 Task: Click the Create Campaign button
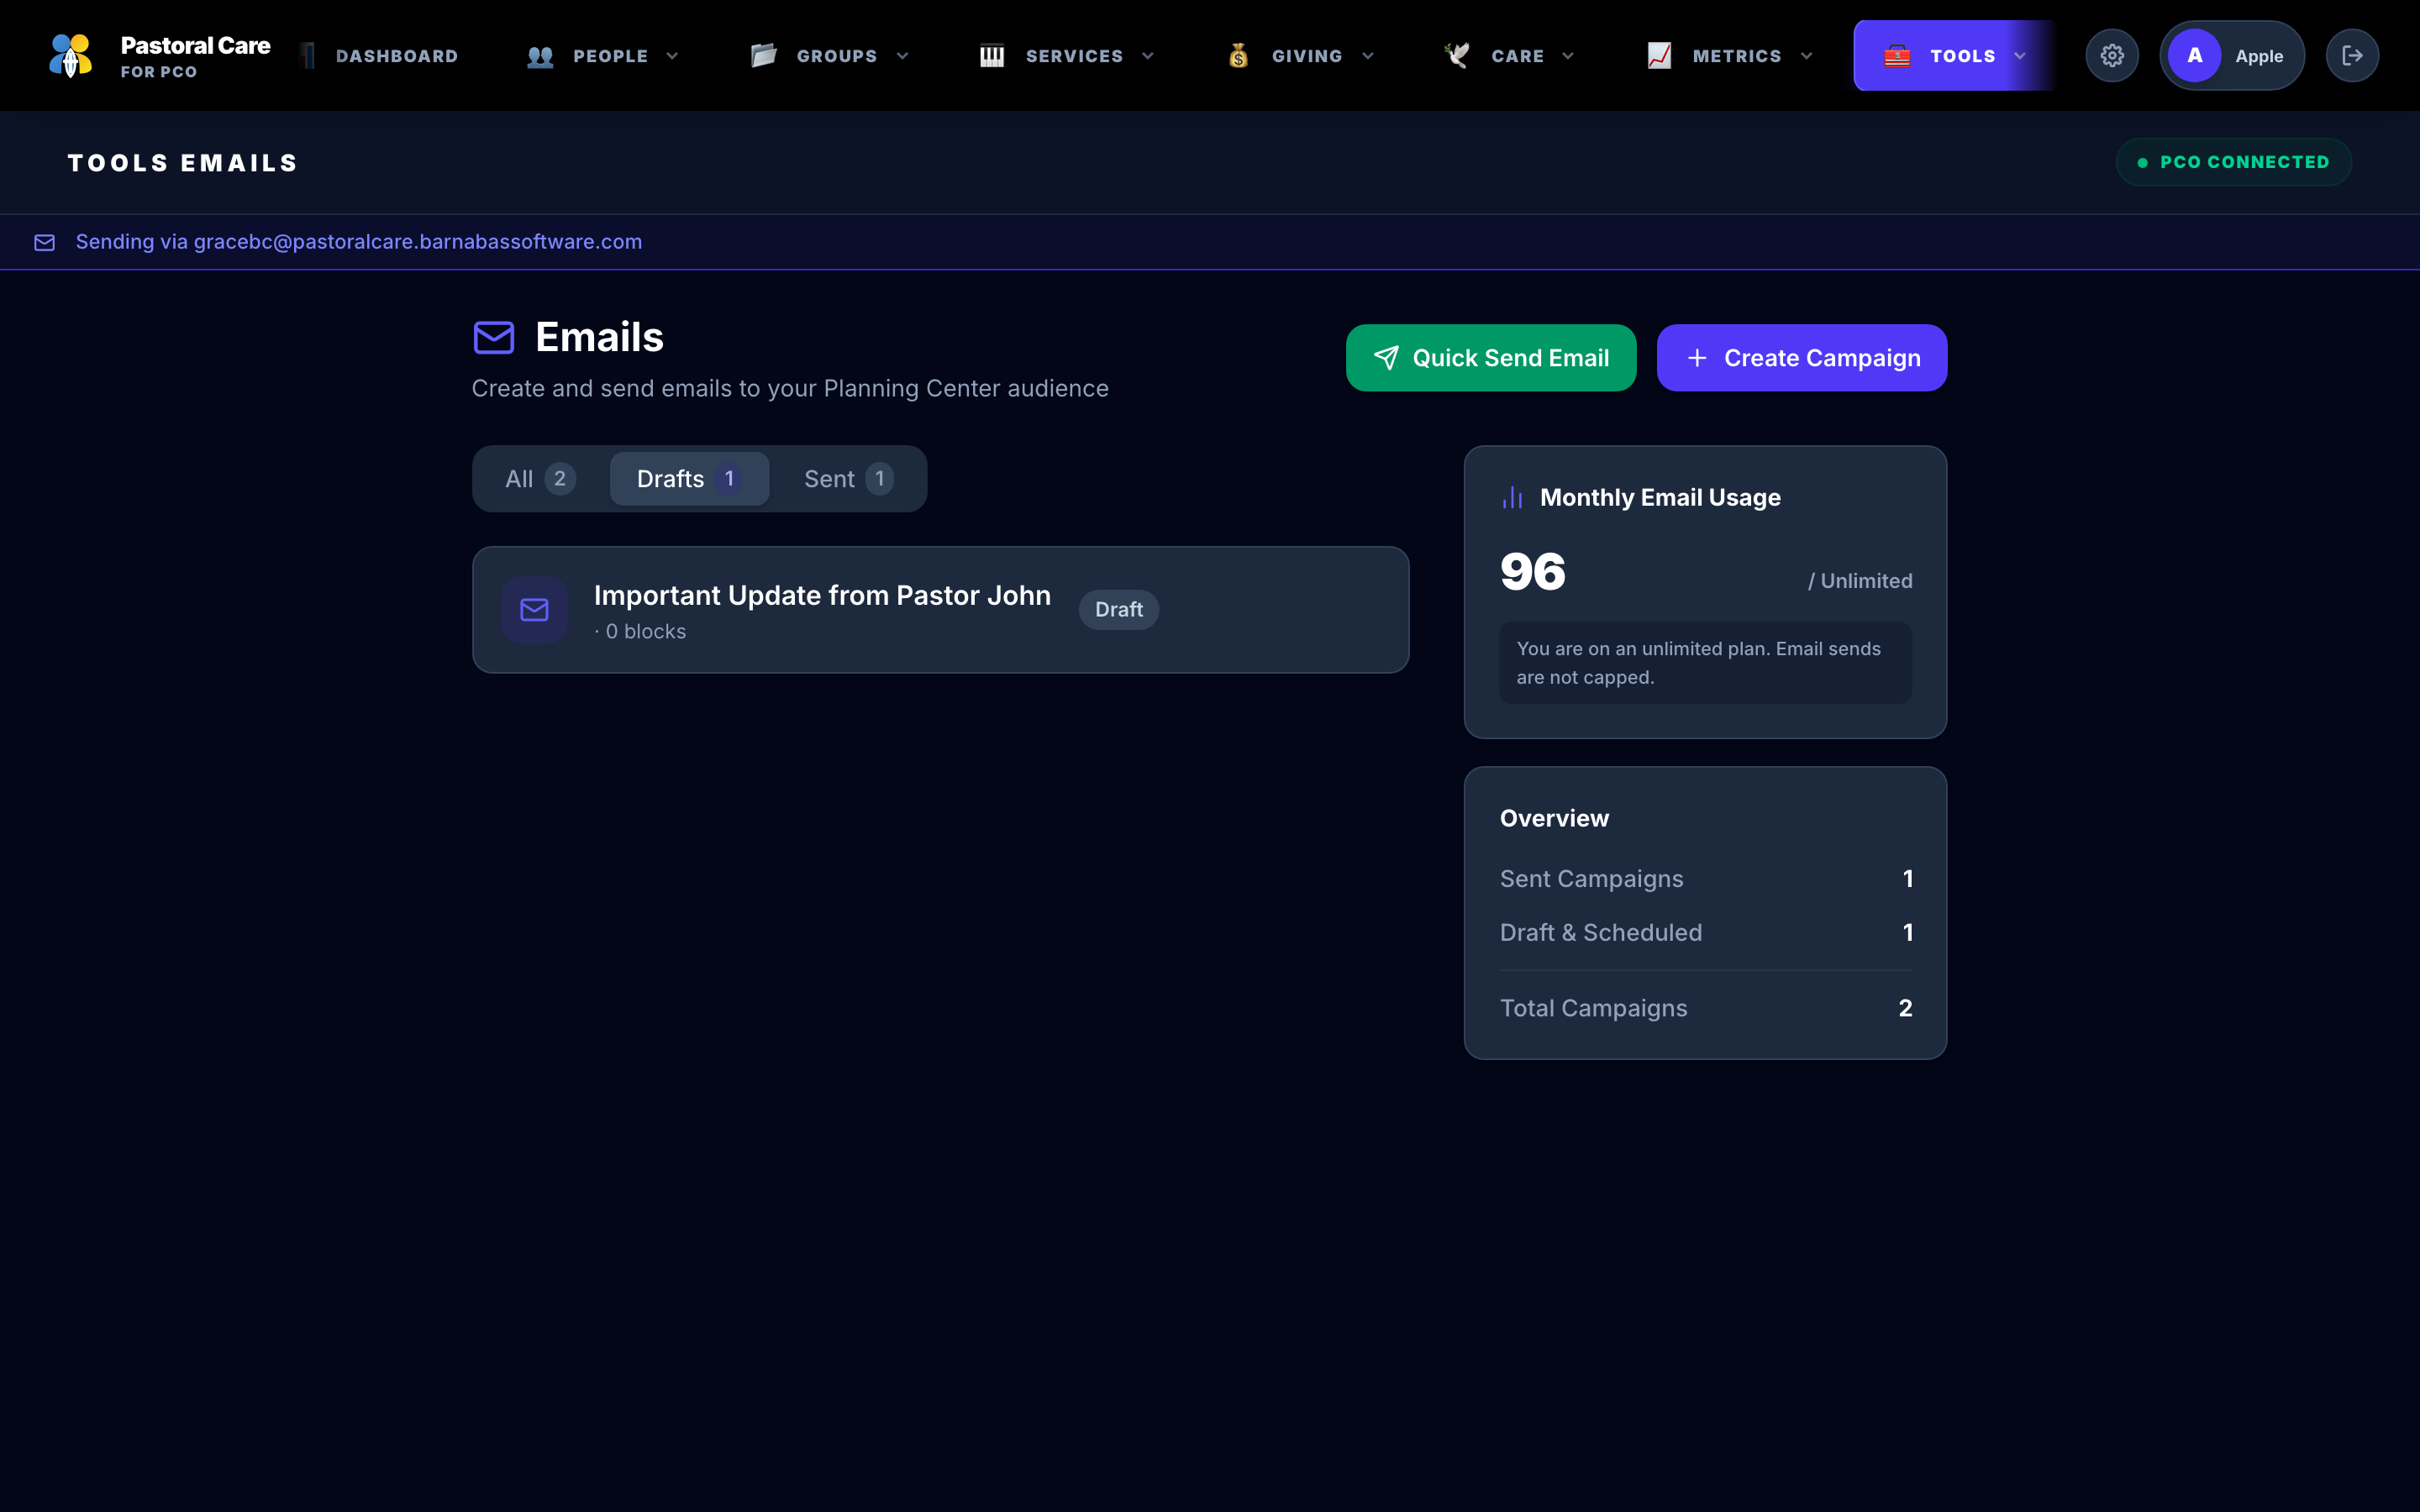(1802, 358)
